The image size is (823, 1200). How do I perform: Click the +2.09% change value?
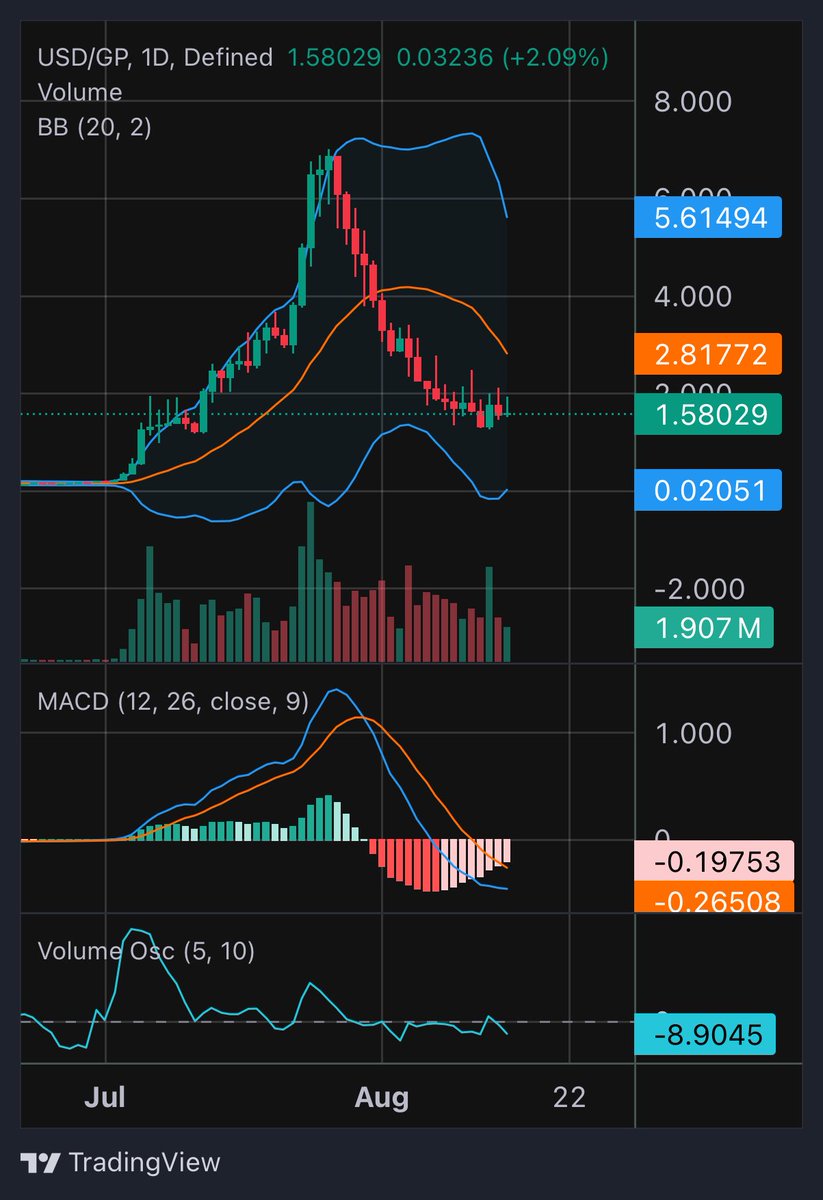point(555,58)
